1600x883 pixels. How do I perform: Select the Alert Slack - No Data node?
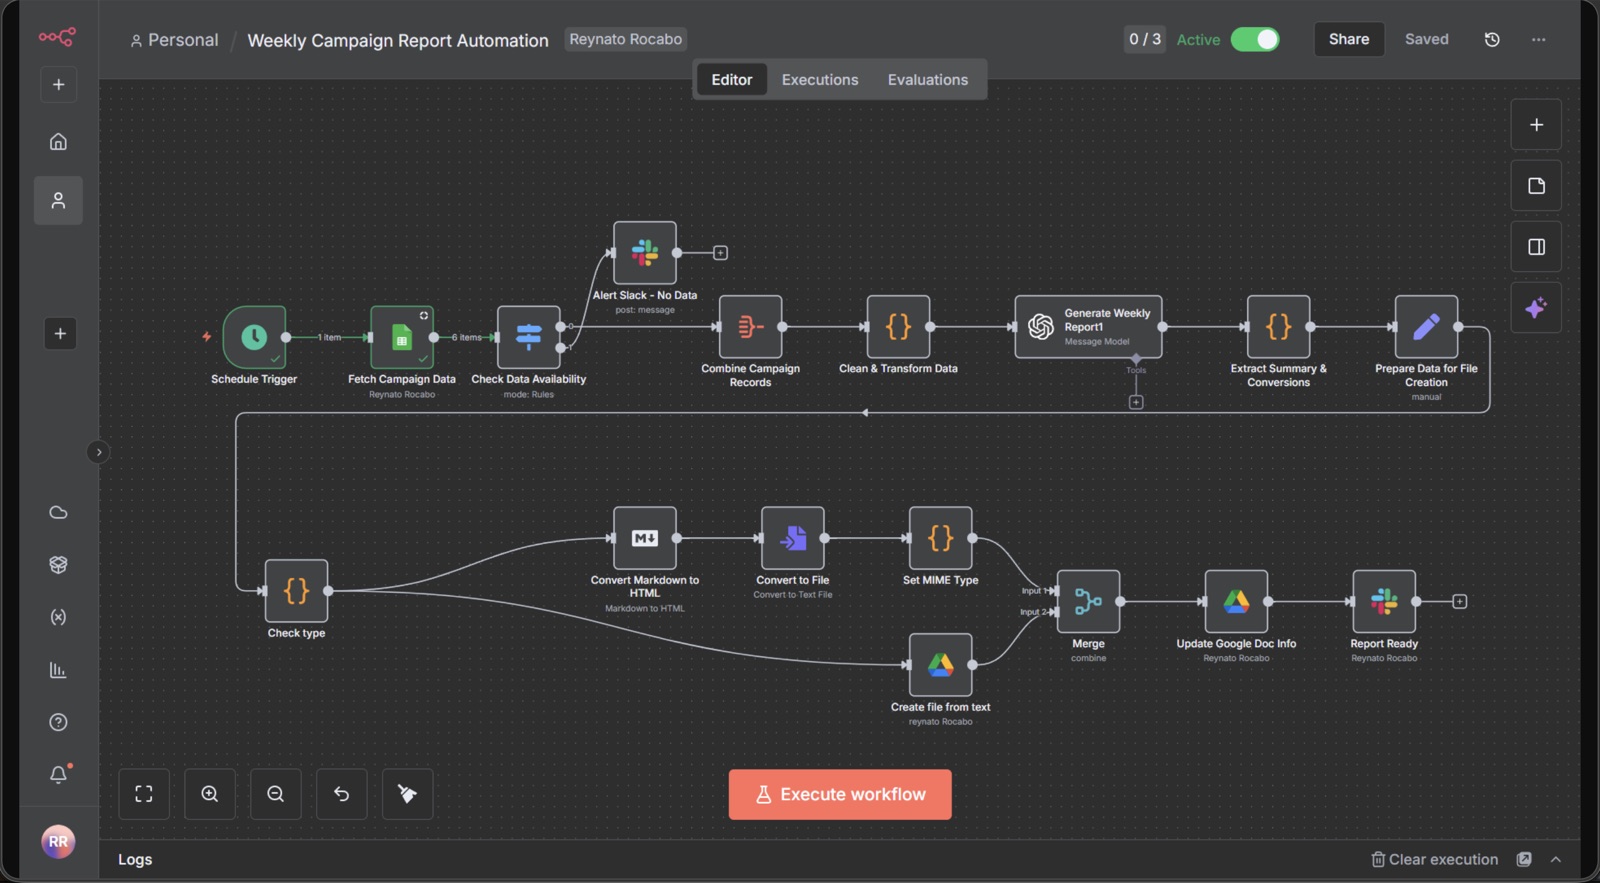tap(645, 253)
